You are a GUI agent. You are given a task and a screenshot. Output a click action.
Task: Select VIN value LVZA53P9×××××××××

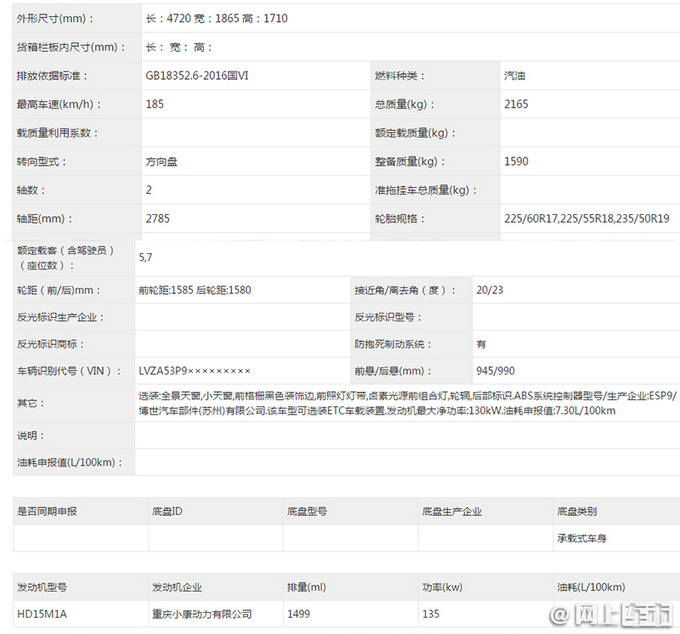click(x=194, y=371)
